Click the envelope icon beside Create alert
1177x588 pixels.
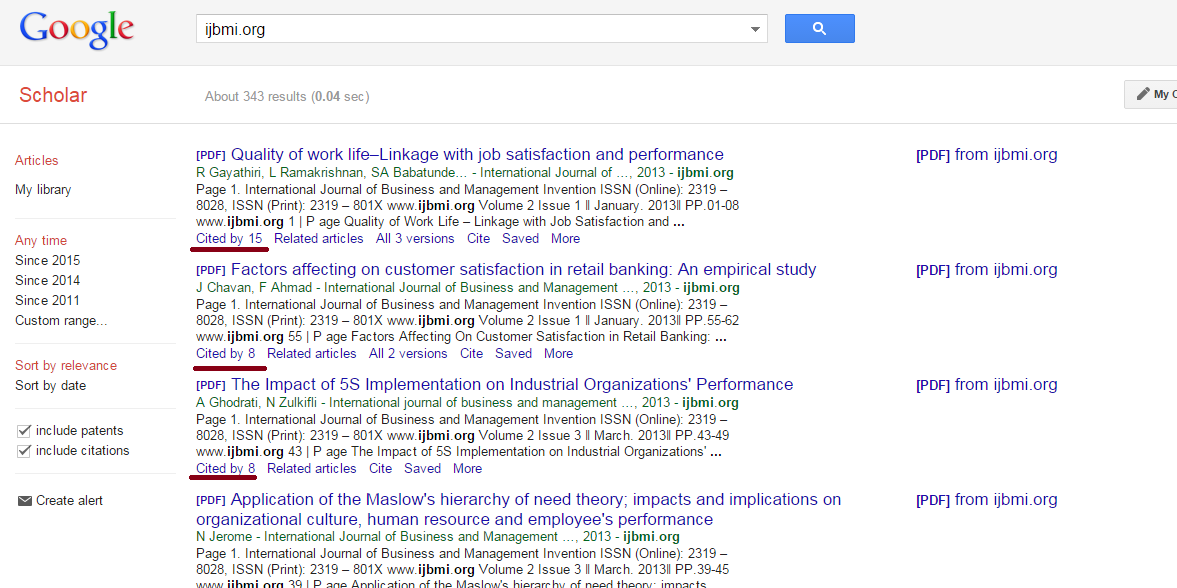pyautogui.click(x=25, y=501)
